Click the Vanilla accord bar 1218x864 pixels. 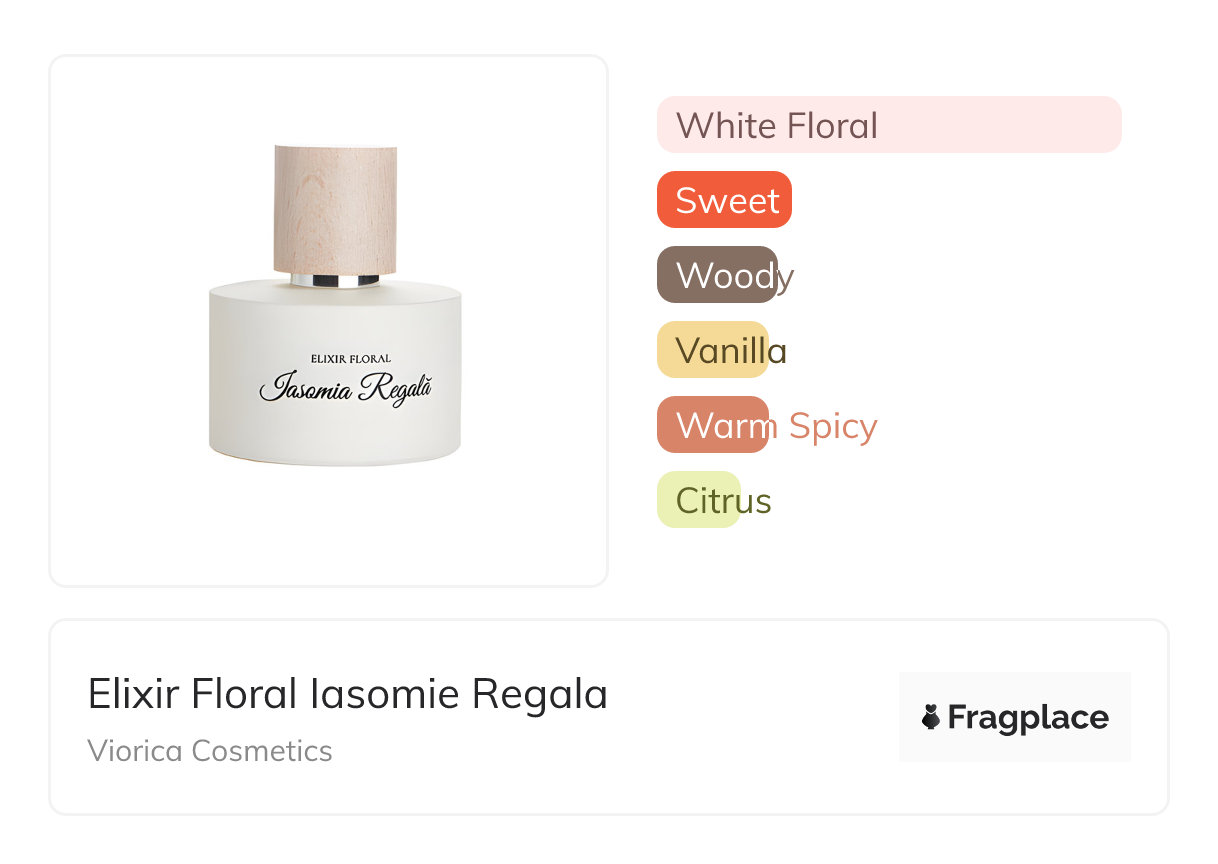[712, 350]
